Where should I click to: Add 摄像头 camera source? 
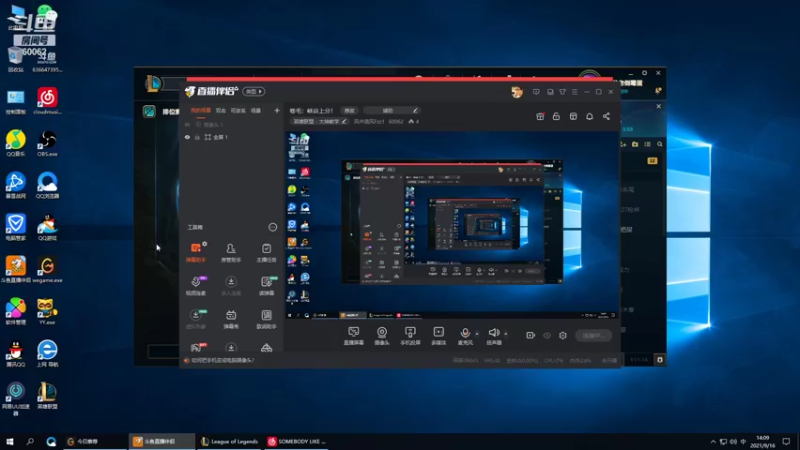tap(382, 336)
